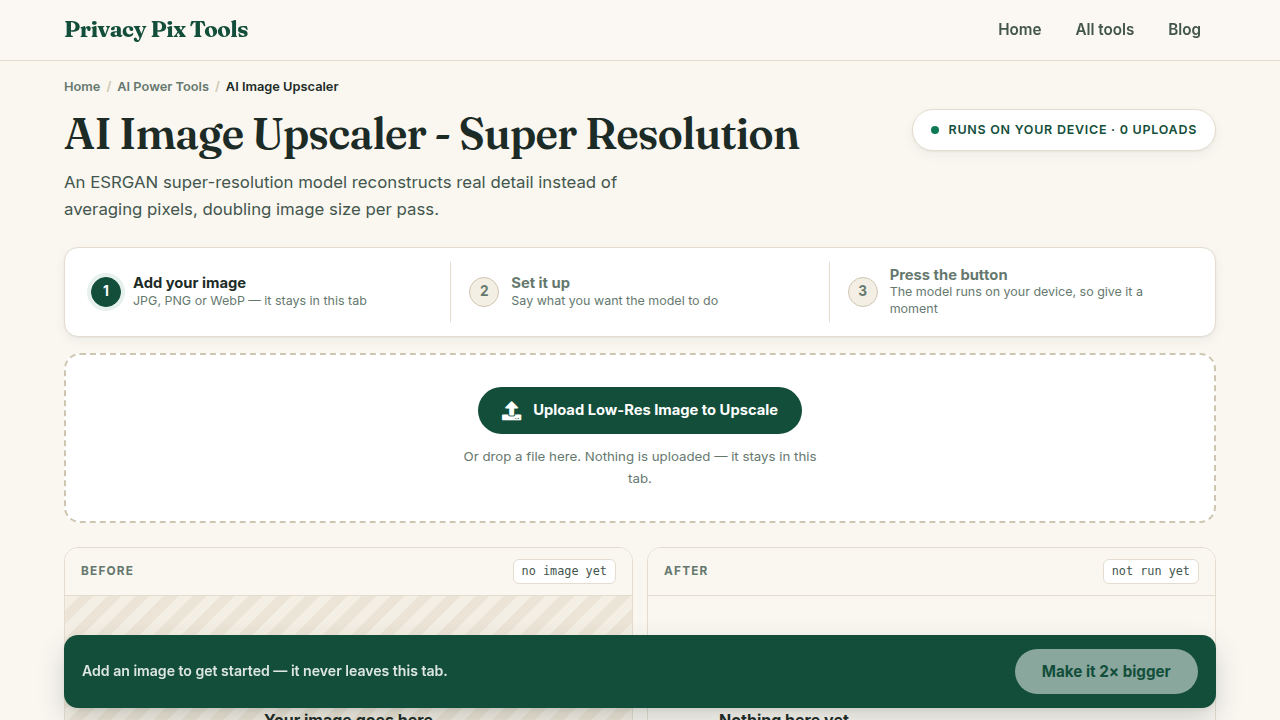Click the dashed drop-a-file area text
1280x720 pixels.
tap(640, 467)
